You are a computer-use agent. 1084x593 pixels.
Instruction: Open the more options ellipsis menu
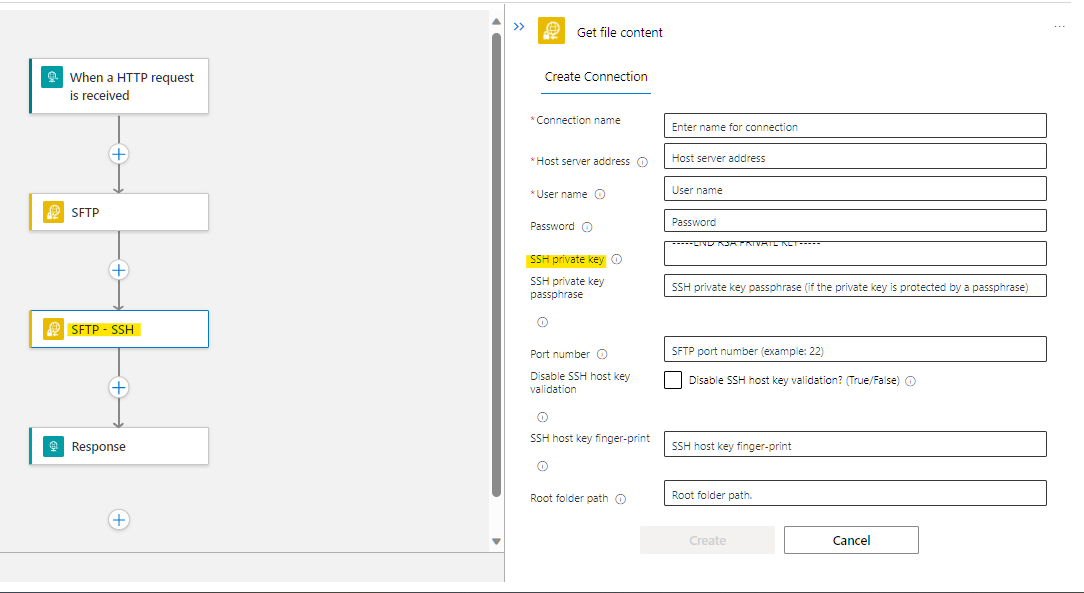[1059, 26]
